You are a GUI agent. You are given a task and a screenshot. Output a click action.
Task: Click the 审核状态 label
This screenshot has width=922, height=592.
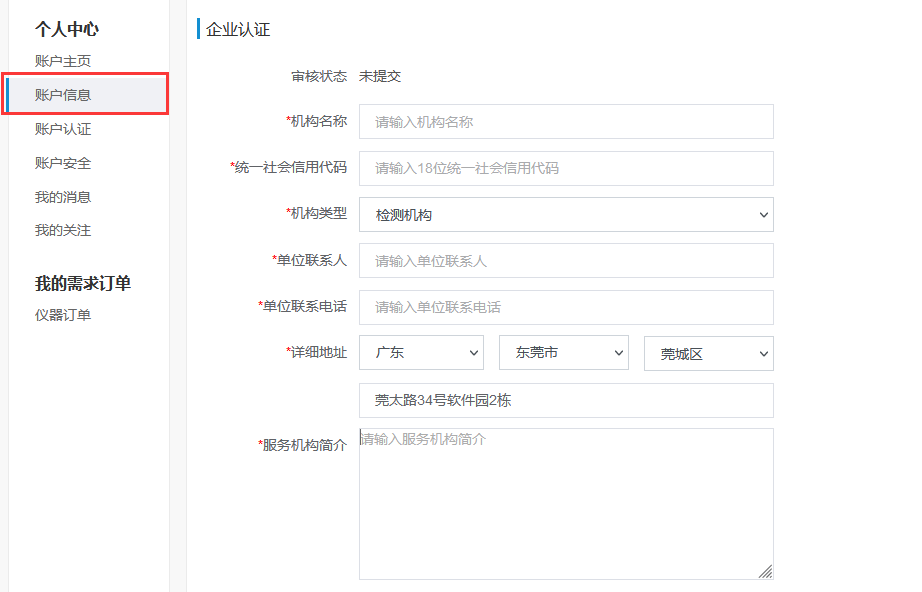tap(319, 76)
